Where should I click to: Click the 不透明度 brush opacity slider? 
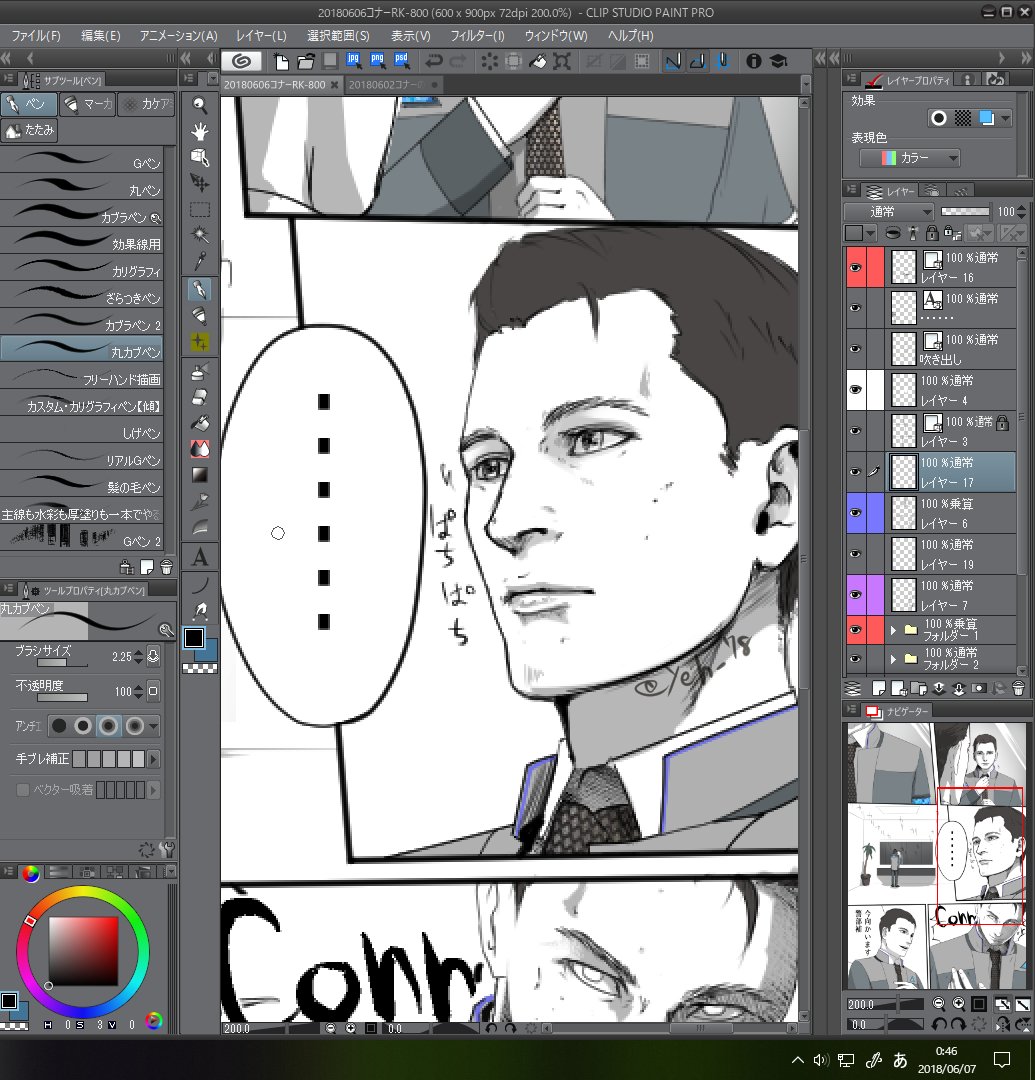click(x=62, y=698)
